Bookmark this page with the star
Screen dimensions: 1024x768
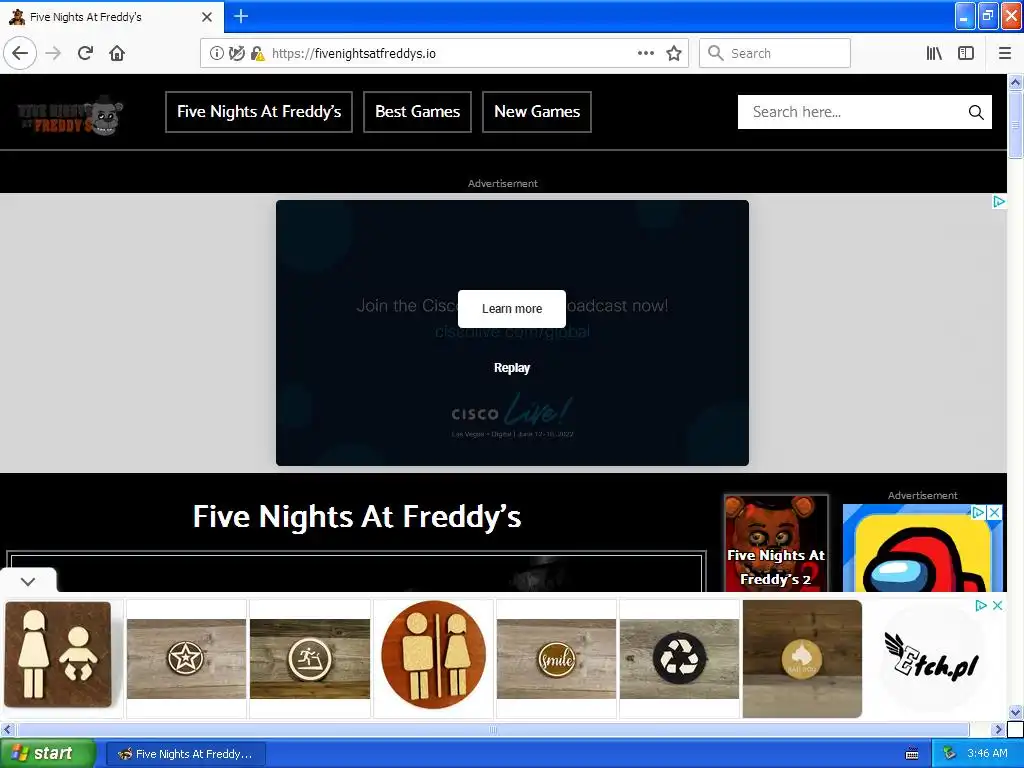click(674, 53)
